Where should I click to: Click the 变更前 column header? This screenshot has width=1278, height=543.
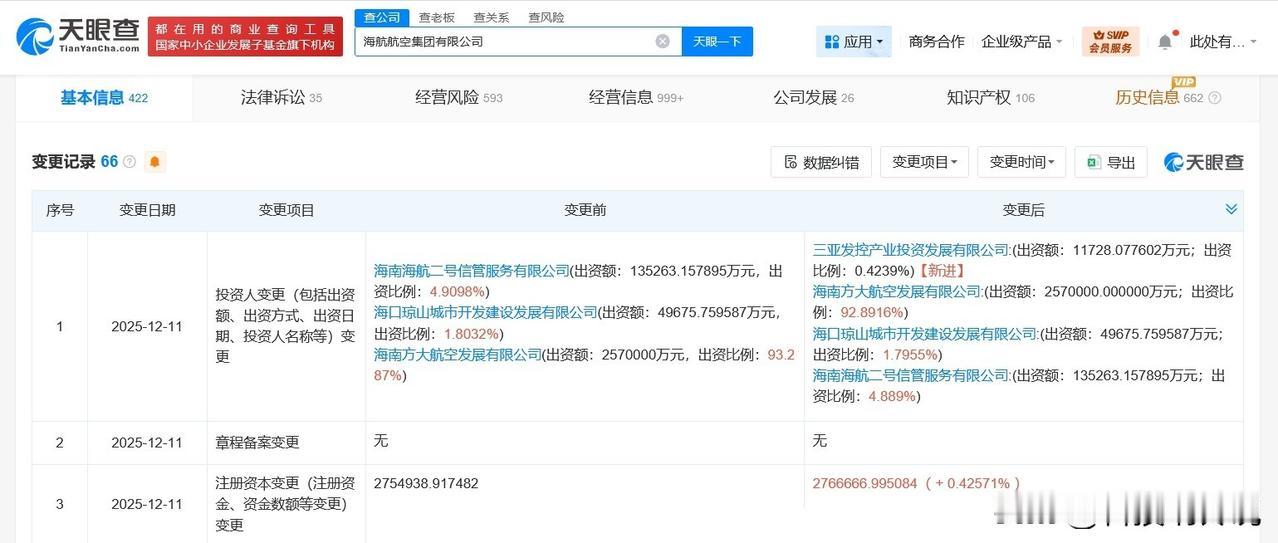(585, 210)
